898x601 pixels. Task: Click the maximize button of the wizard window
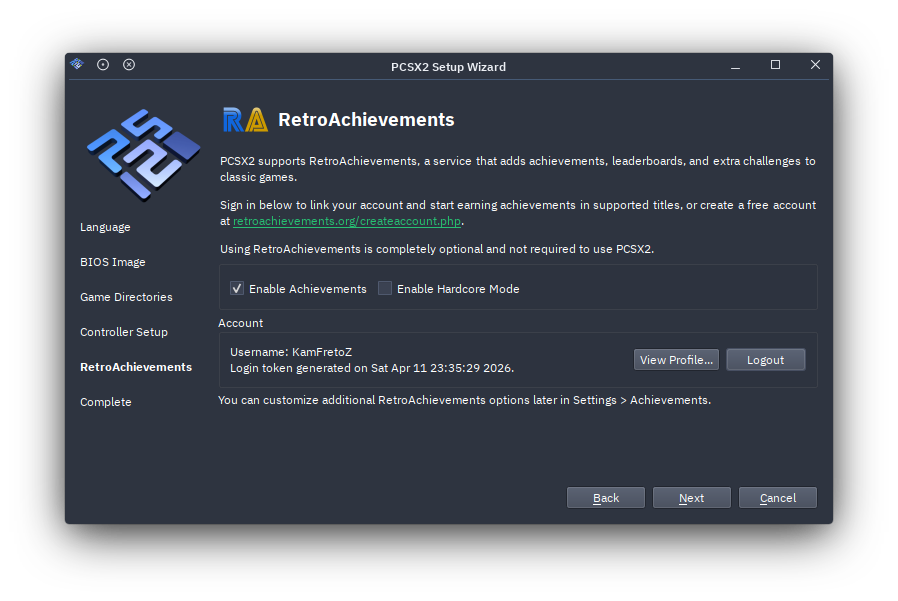click(775, 64)
